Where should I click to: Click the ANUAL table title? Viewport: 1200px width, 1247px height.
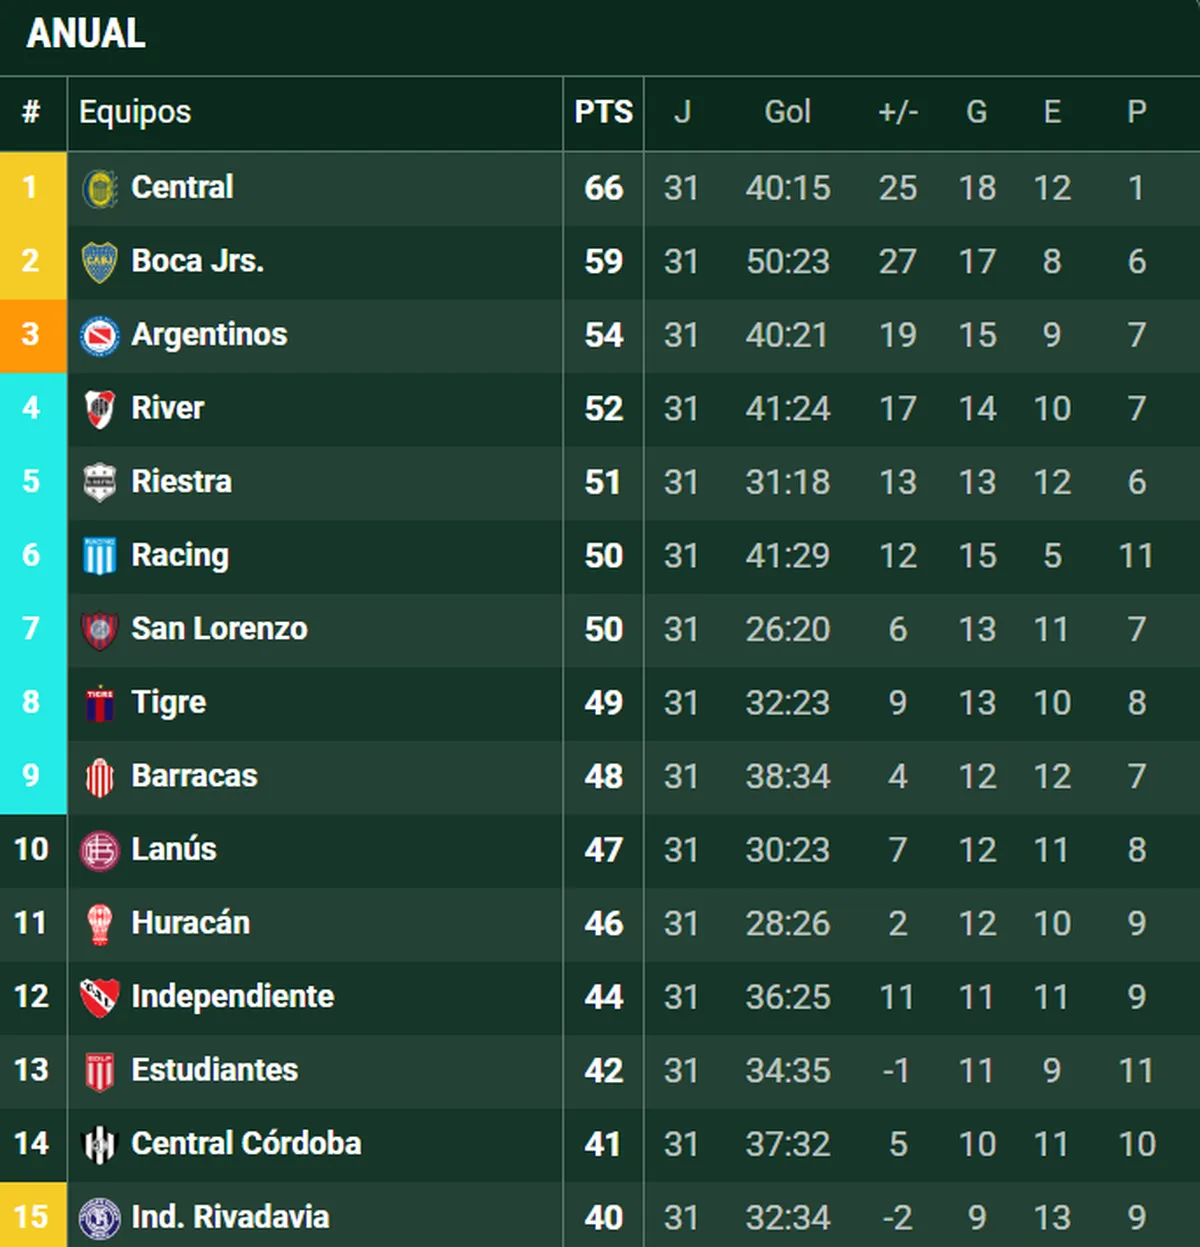pyautogui.click(x=86, y=34)
